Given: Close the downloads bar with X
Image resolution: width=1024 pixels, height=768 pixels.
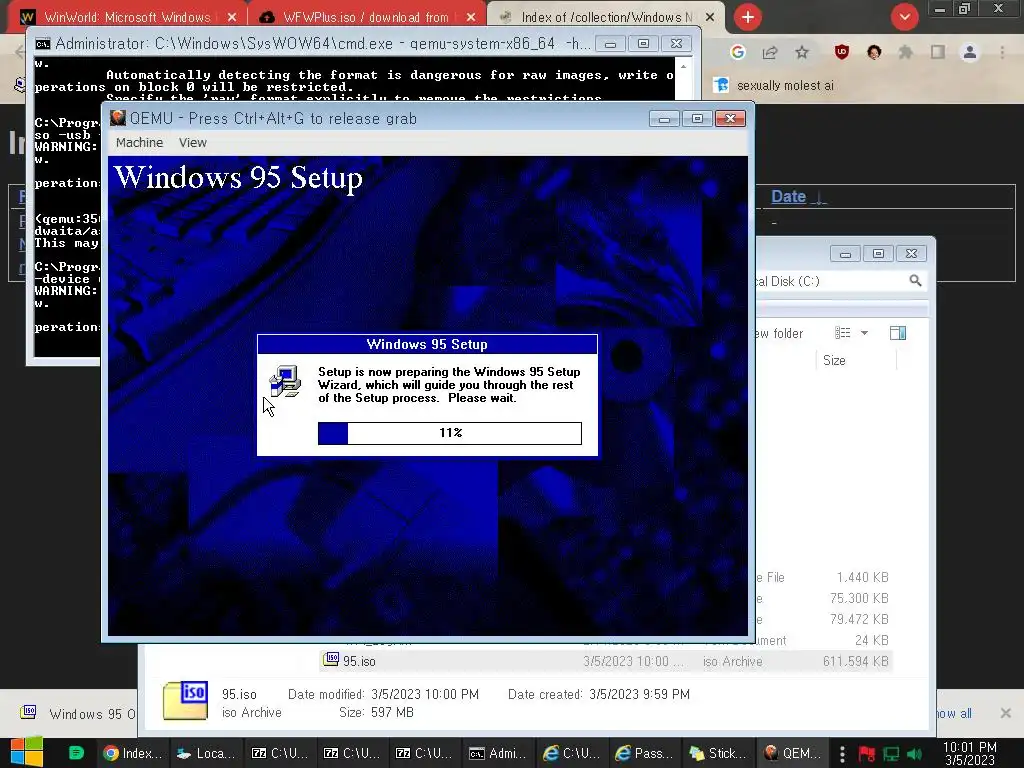Looking at the screenshot, I should (1006, 712).
